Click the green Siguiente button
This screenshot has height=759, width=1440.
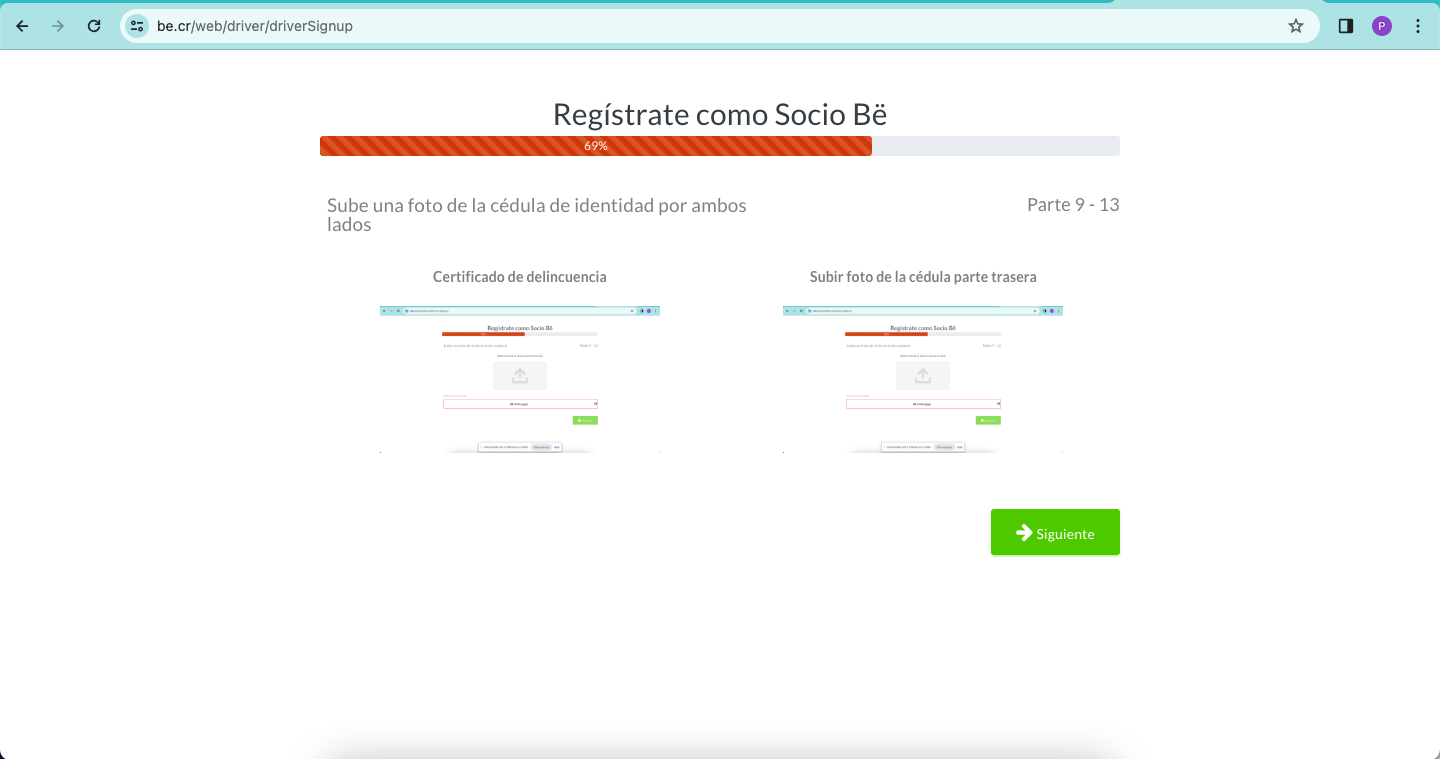click(1055, 532)
